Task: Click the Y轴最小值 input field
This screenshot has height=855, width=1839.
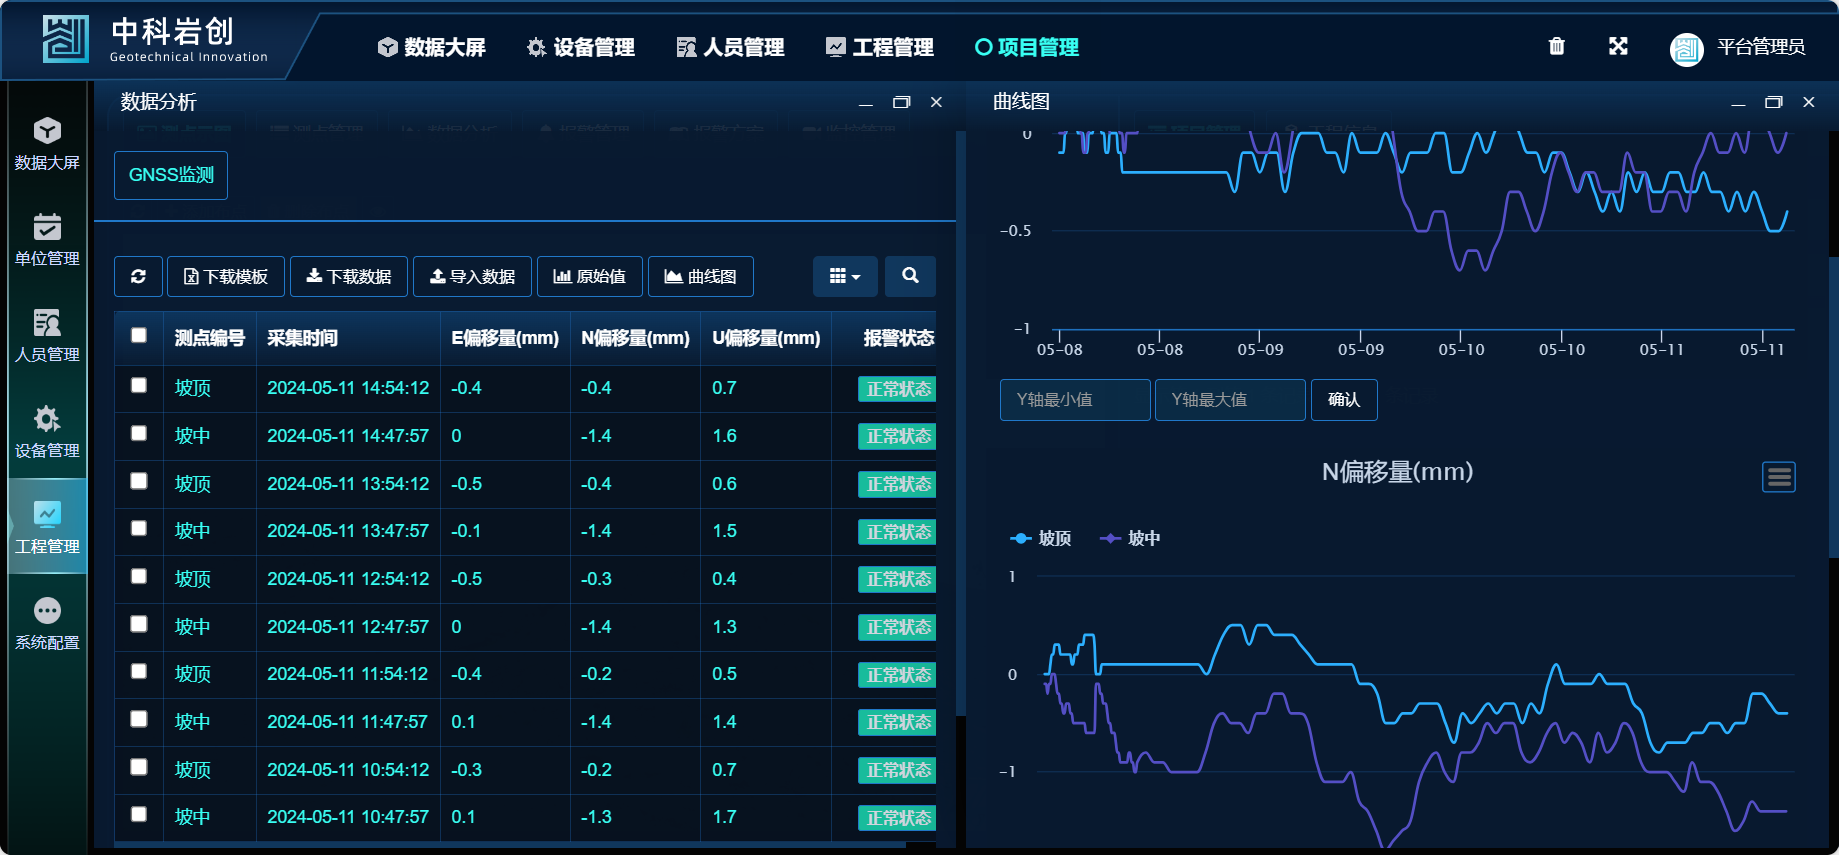Action: (1075, 400)
